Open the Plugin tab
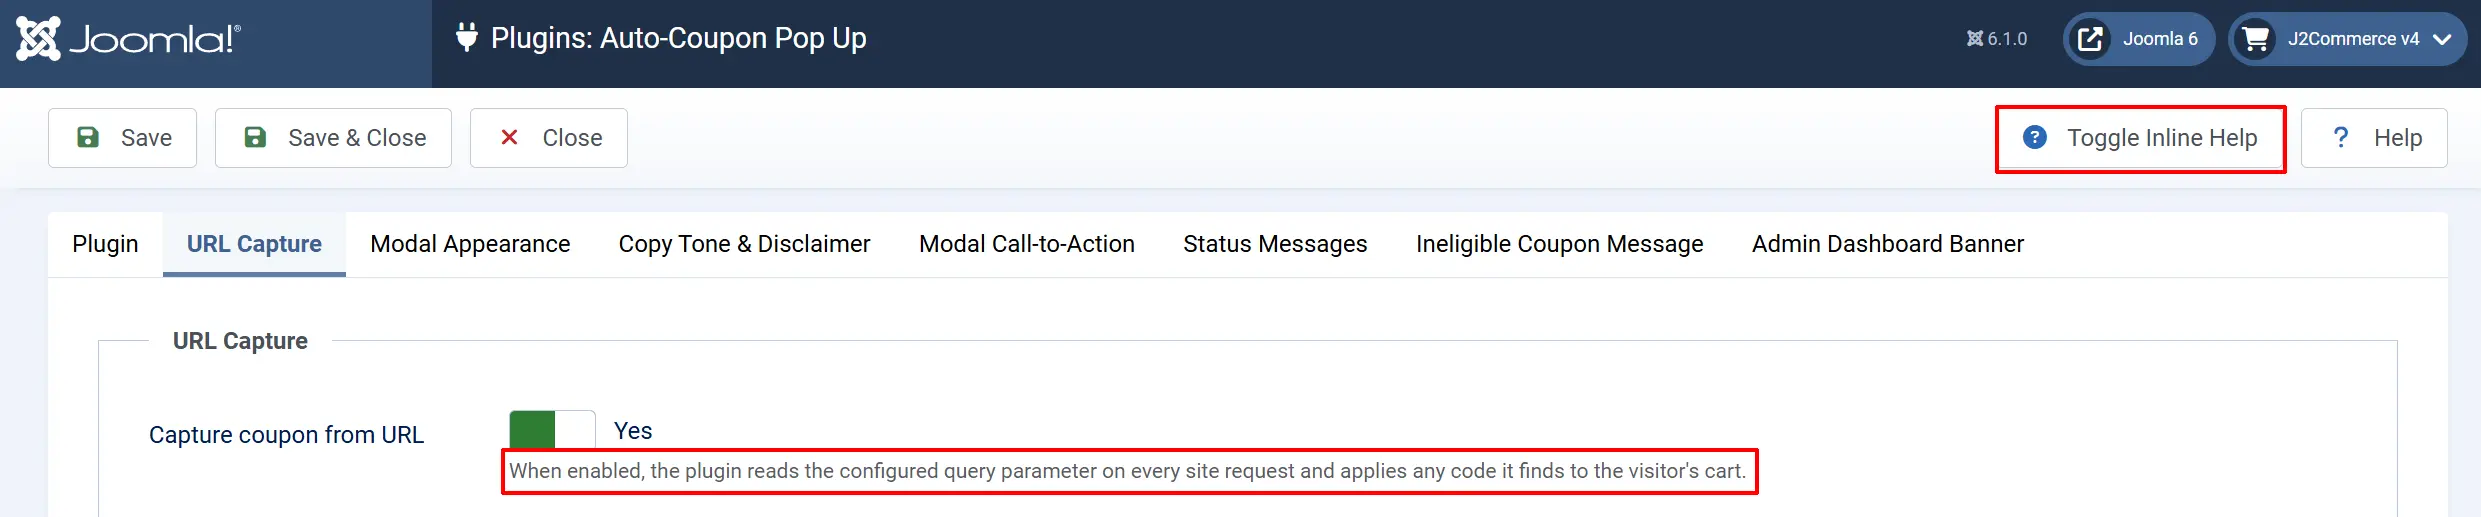Image resolution: width=2481 pixels, height=517 pixels. pyautogui.click(x=105, y=244)
